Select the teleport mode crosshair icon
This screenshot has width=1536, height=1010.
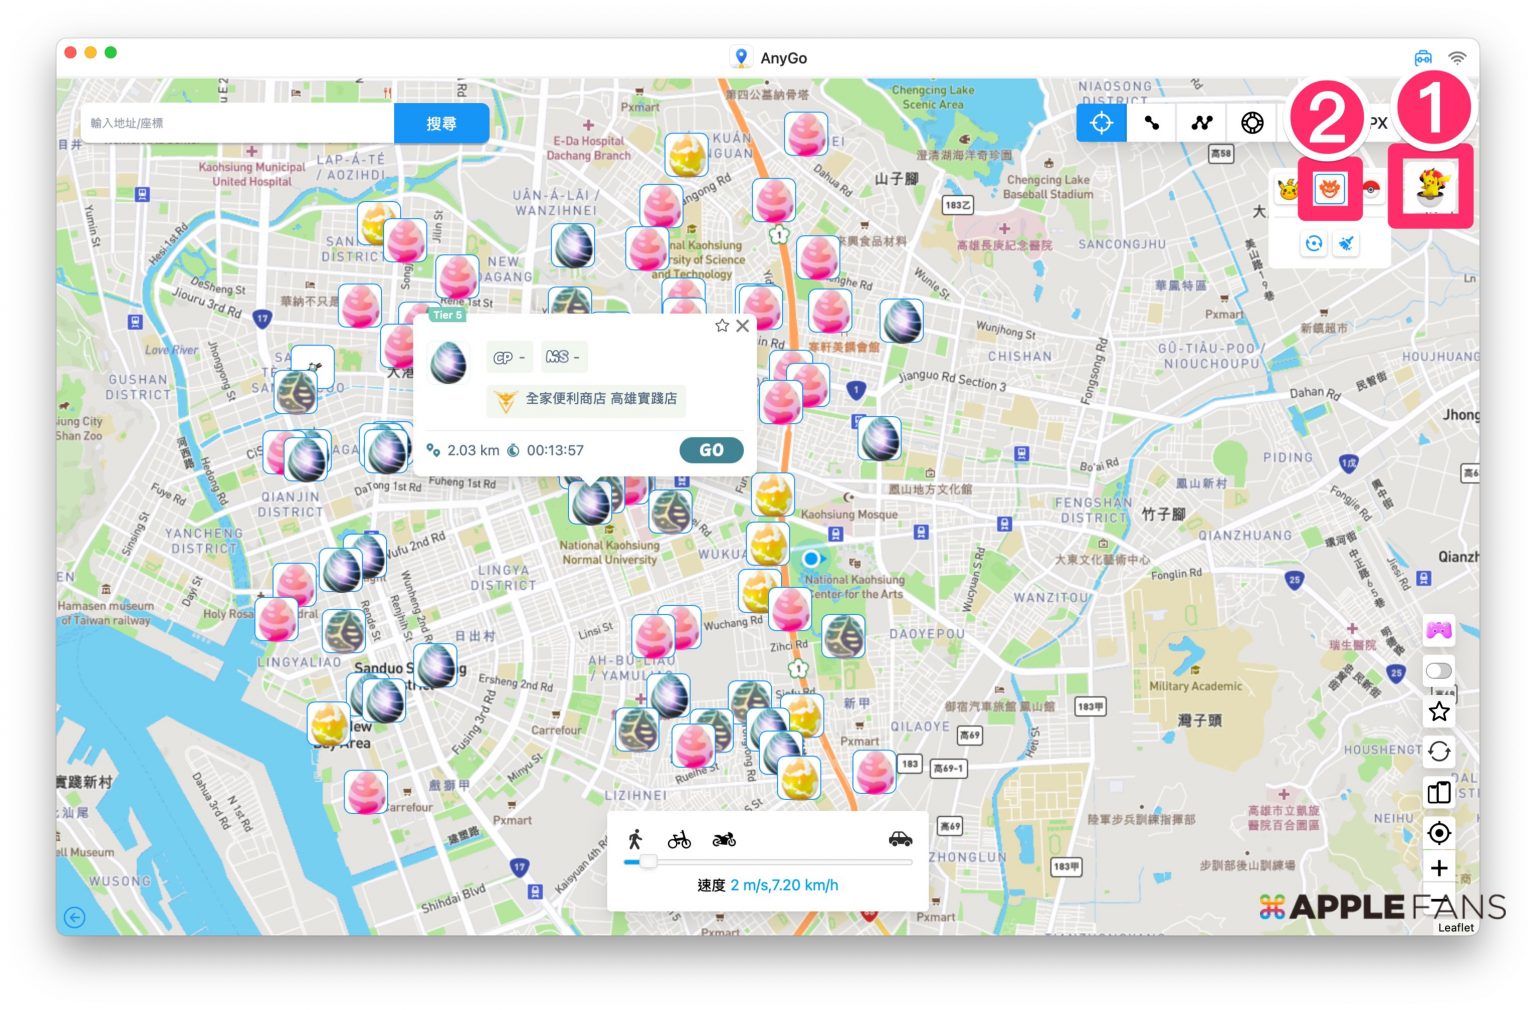tap(1101, 123)
